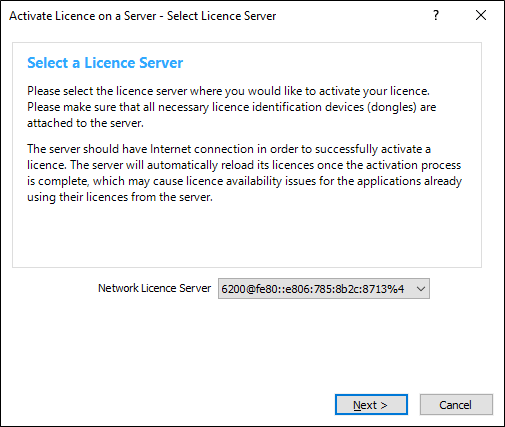Click the dialog title bar text
The width and height of the screenshot is (505, 427).
click(x=143, y=16)
